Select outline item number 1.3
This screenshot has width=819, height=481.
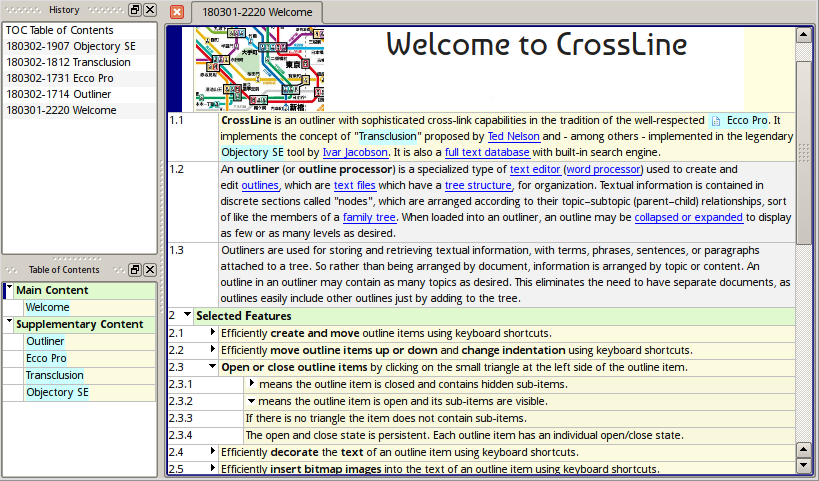click(177, 250)
